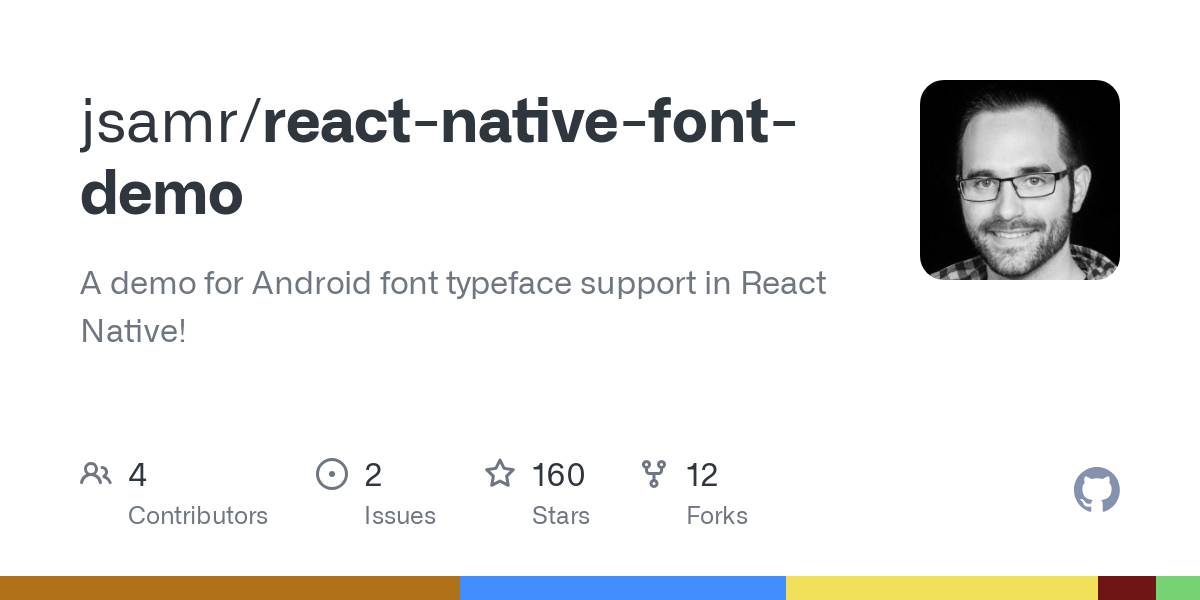Switch to the Stars section label
Image resolution: width=1200 pixels, height=600 pixels.
[561, 516]
